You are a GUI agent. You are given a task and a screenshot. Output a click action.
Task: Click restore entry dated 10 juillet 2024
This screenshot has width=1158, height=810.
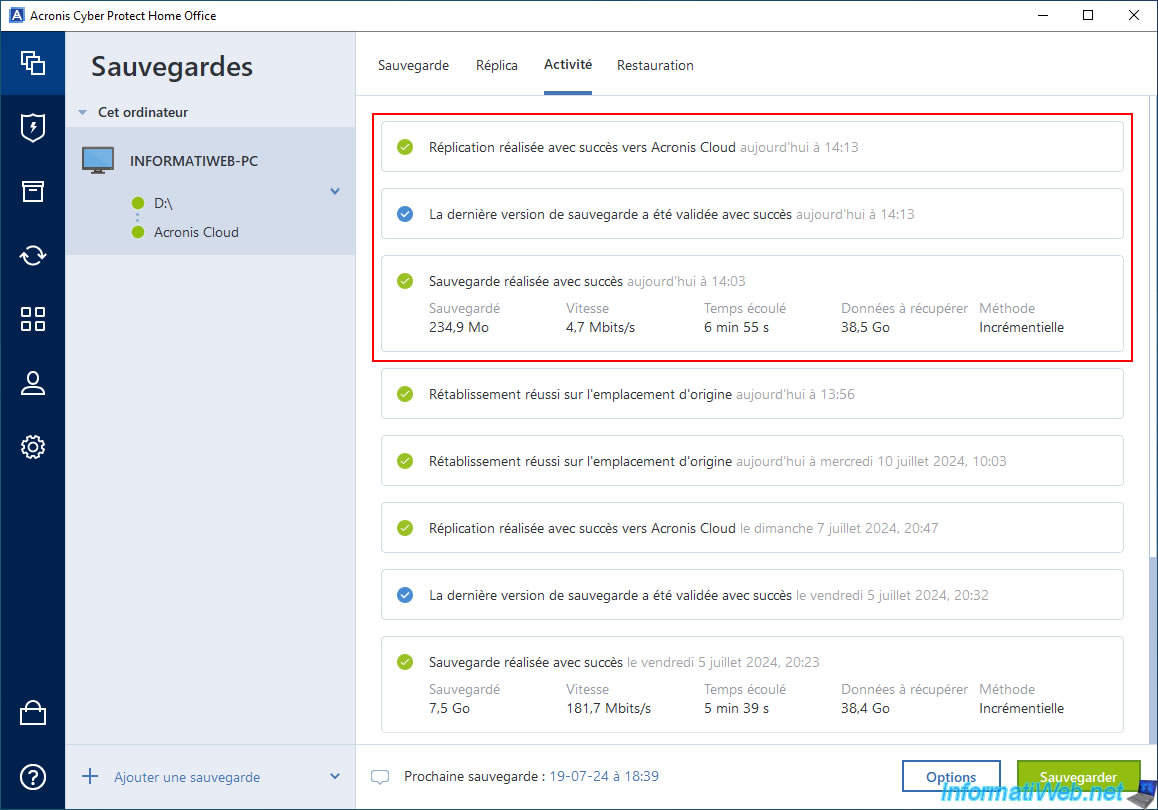point(752,461)
